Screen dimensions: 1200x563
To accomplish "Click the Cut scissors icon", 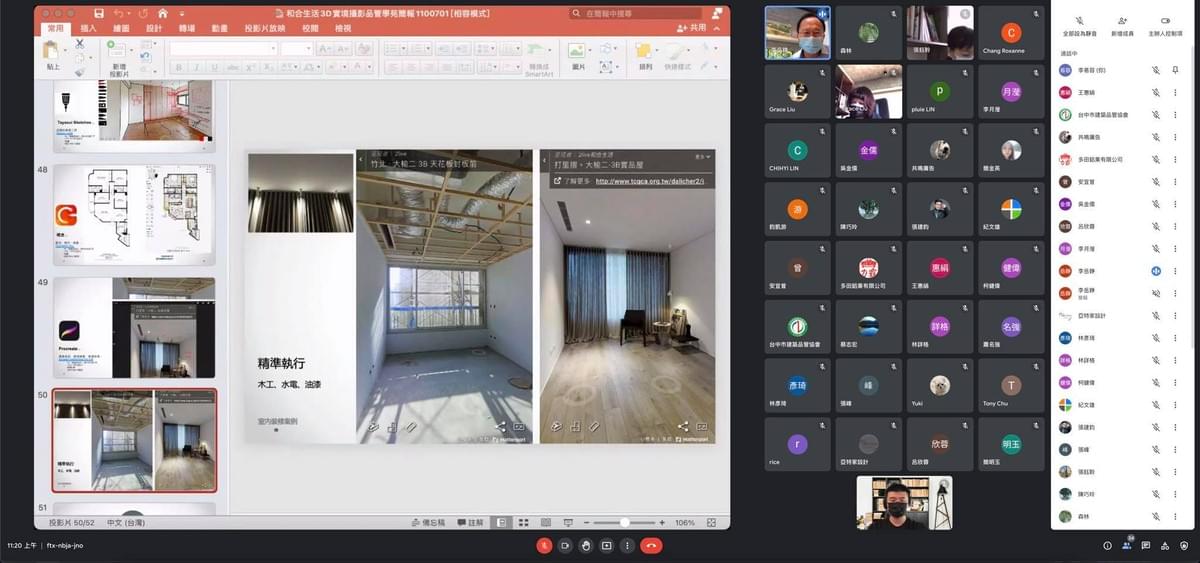I will pos(79,44).
